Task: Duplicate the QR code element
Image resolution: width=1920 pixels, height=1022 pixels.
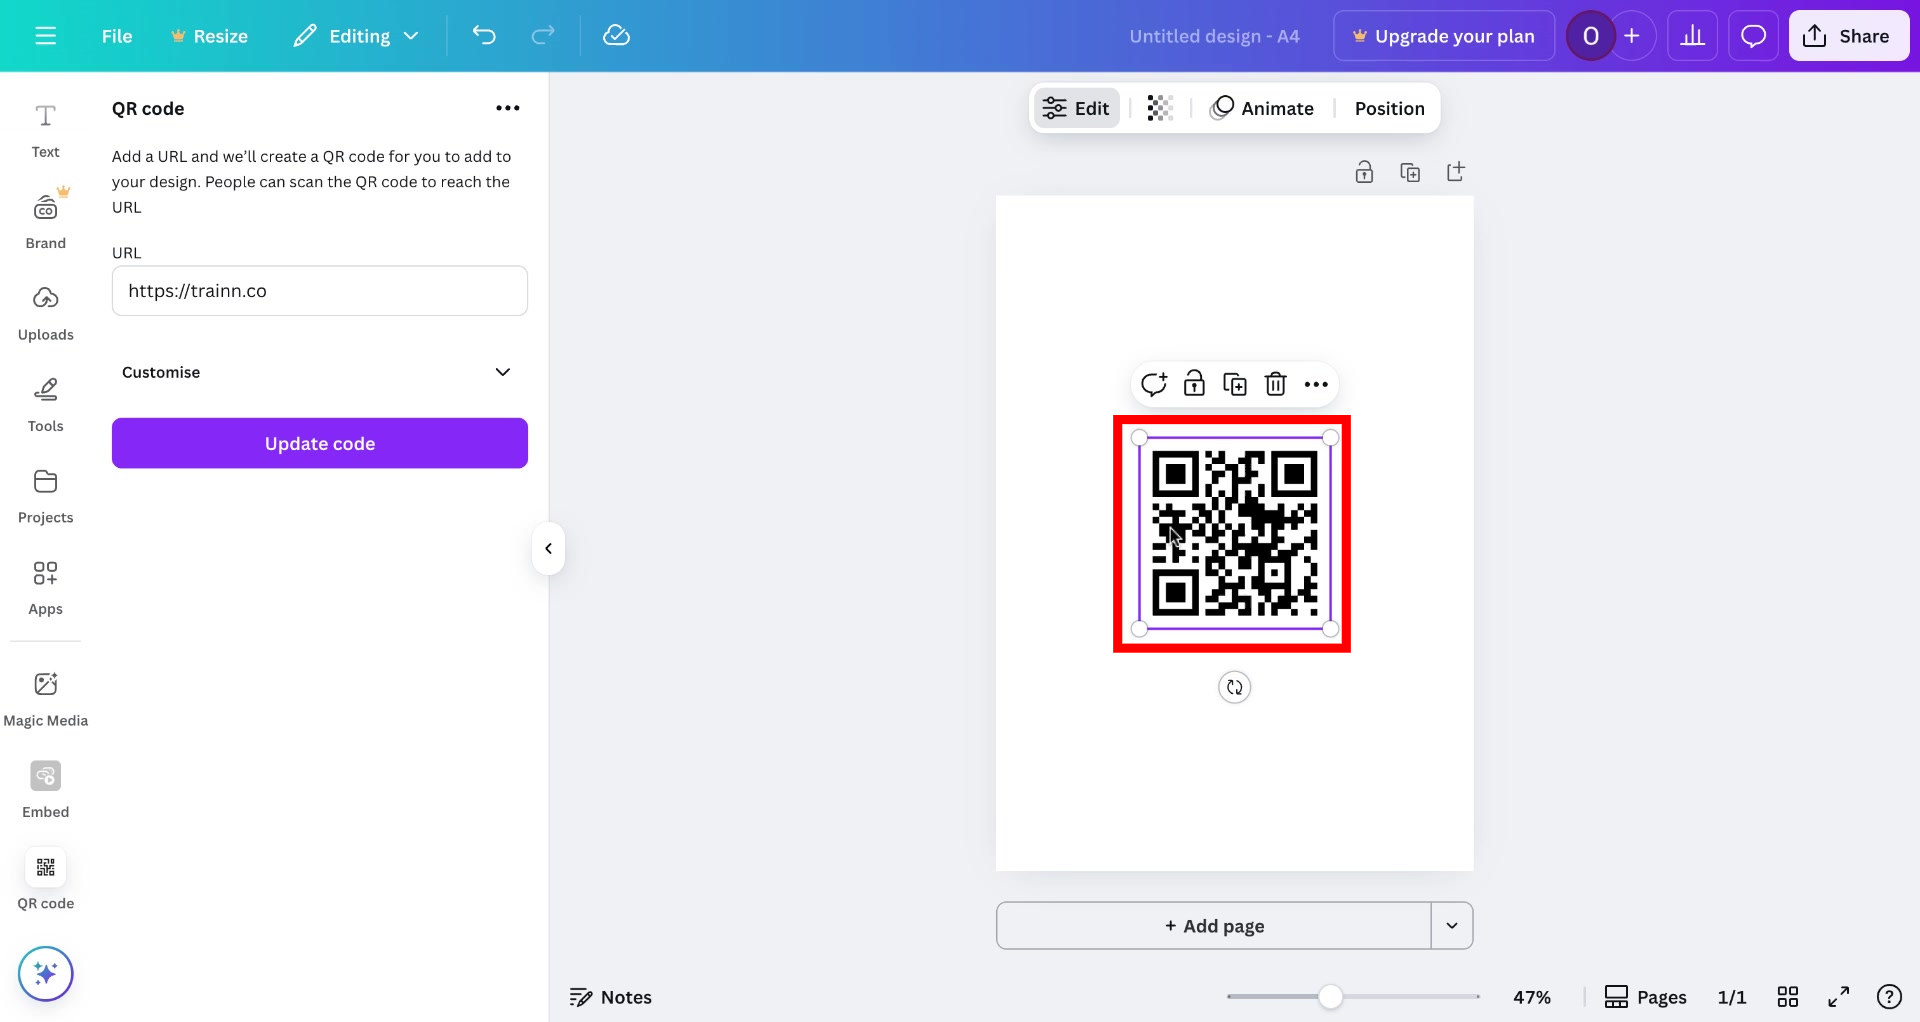Action: tap(1236, 384)
